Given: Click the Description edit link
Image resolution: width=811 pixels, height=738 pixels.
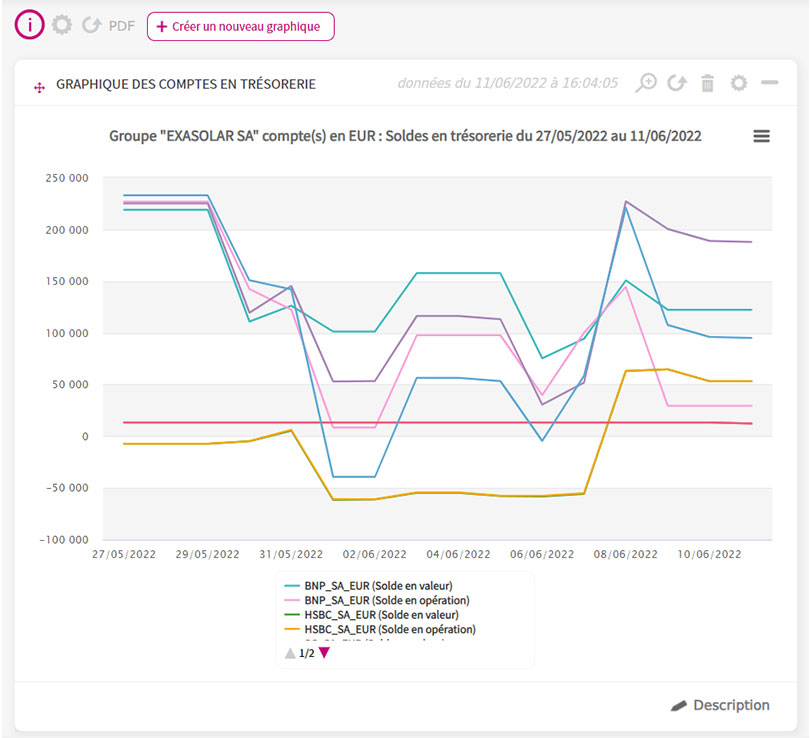Looking at the screenshot, I should (731, 705).
